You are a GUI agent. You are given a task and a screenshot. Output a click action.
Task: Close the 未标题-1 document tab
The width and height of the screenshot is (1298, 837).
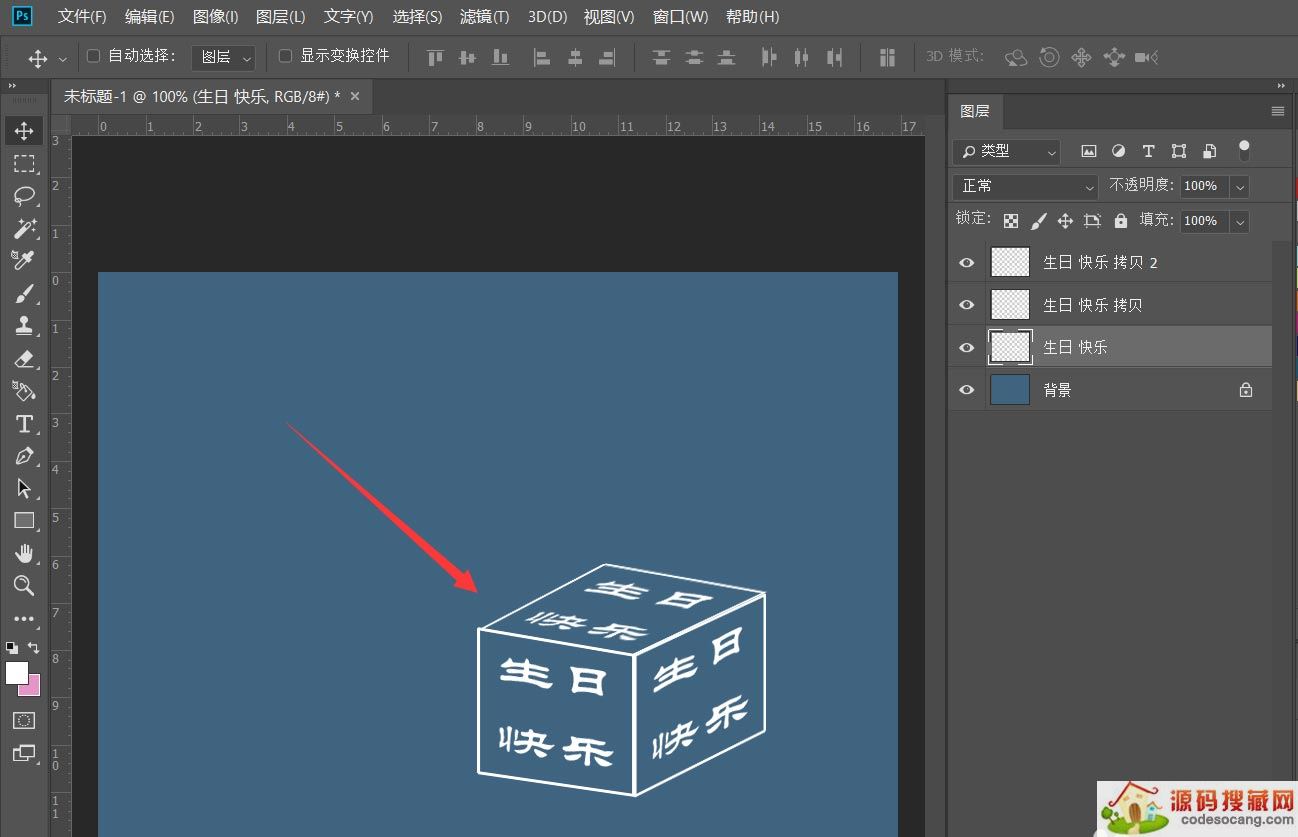click(354, 96)
